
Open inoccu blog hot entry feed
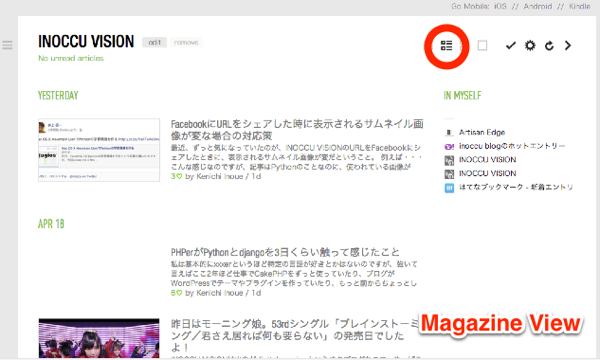point(512,146)
